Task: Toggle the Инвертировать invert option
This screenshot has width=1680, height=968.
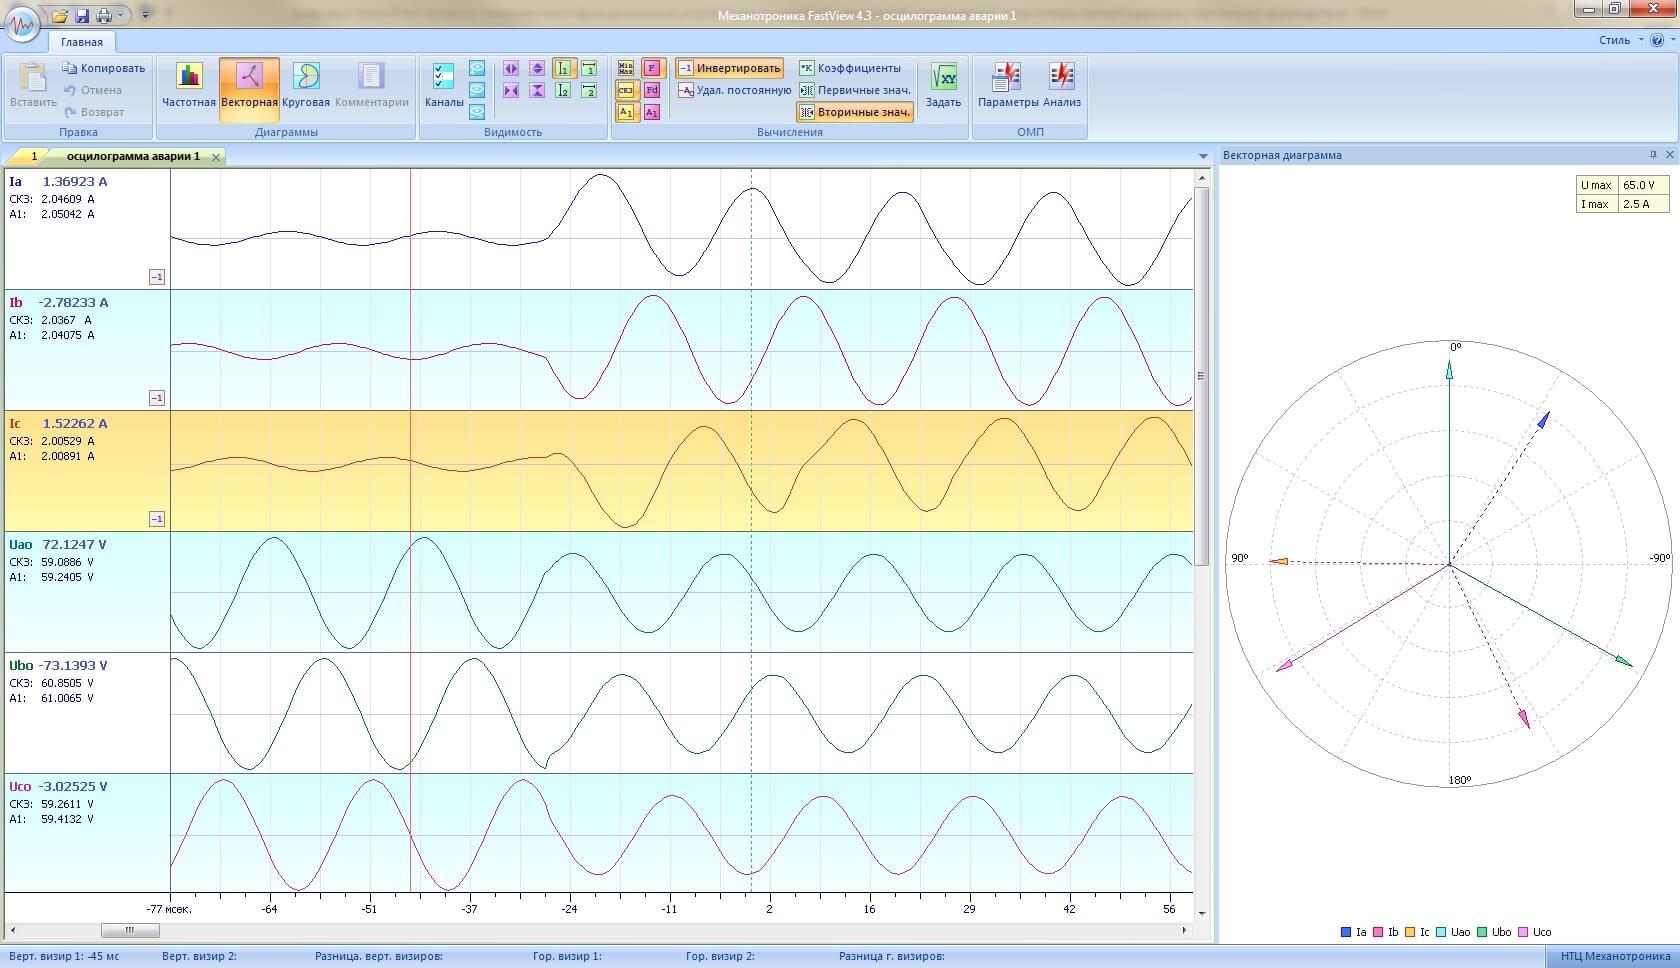Action: pos(728,69)
